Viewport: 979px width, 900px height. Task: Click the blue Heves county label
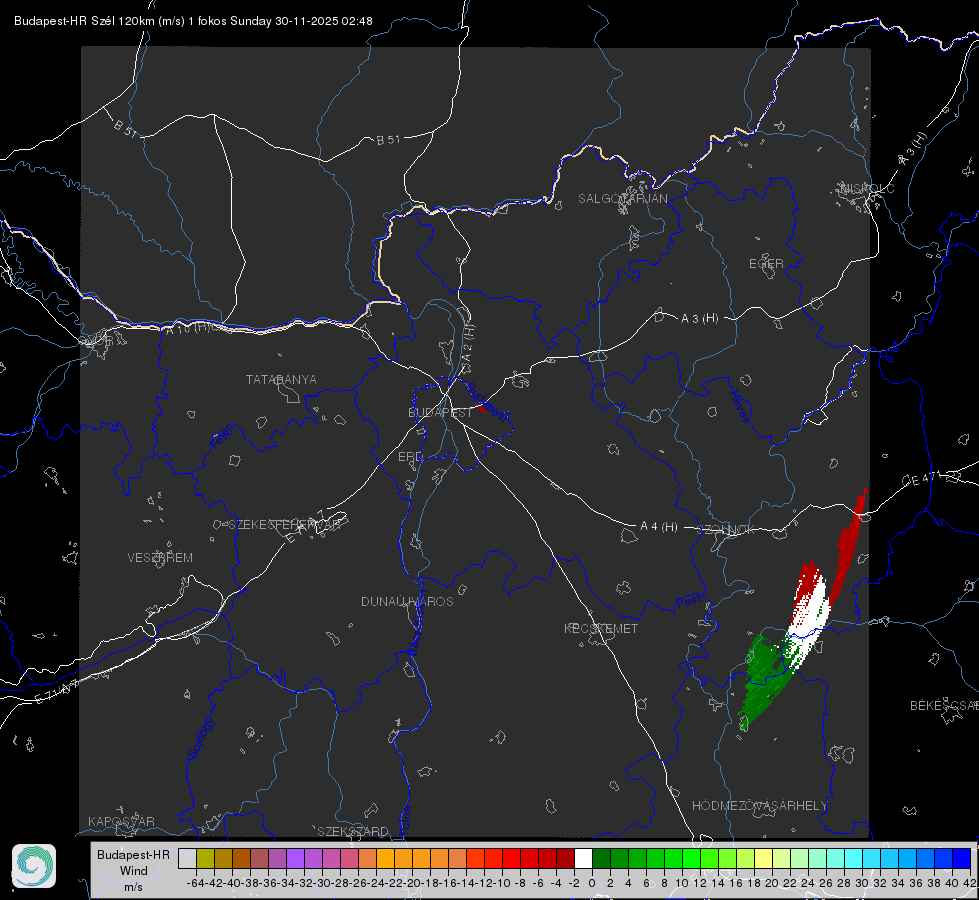point(739,407)
